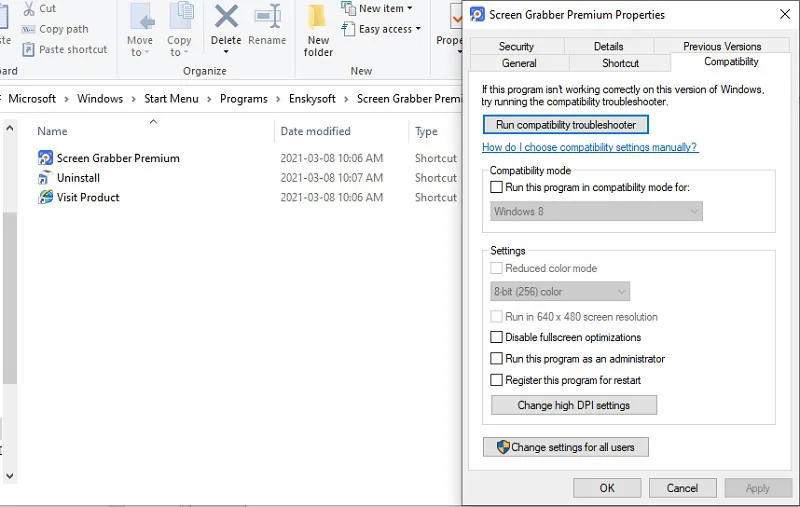
Task: Expand breadcrumb chevron after Enskysoft
Action: coord(346,99)
